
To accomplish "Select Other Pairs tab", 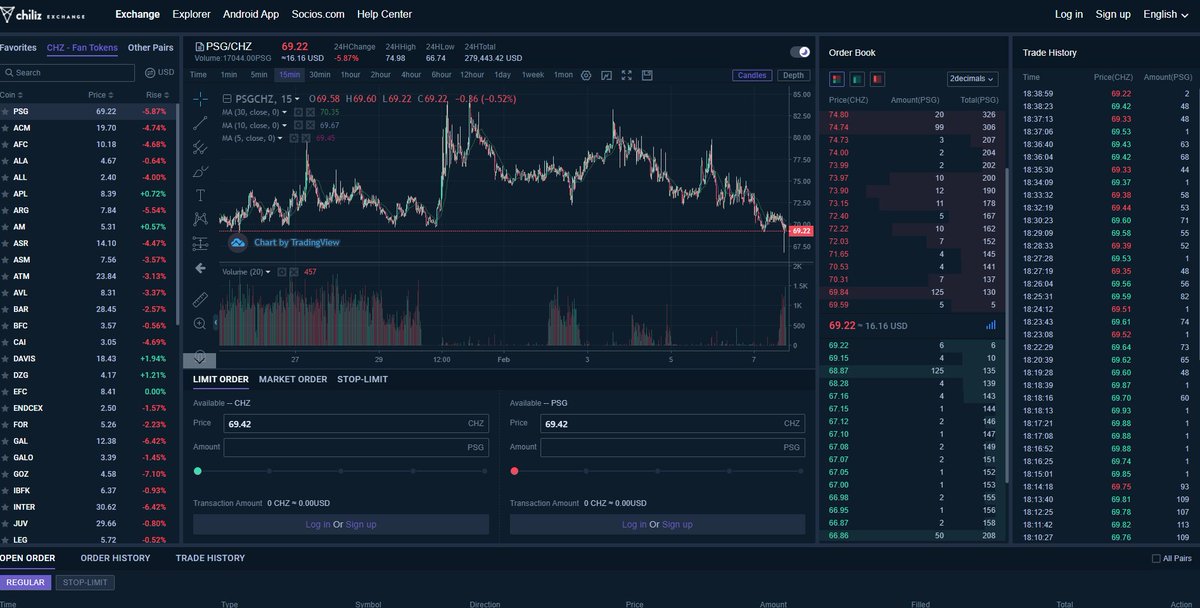I will click(x=151, y=47).
